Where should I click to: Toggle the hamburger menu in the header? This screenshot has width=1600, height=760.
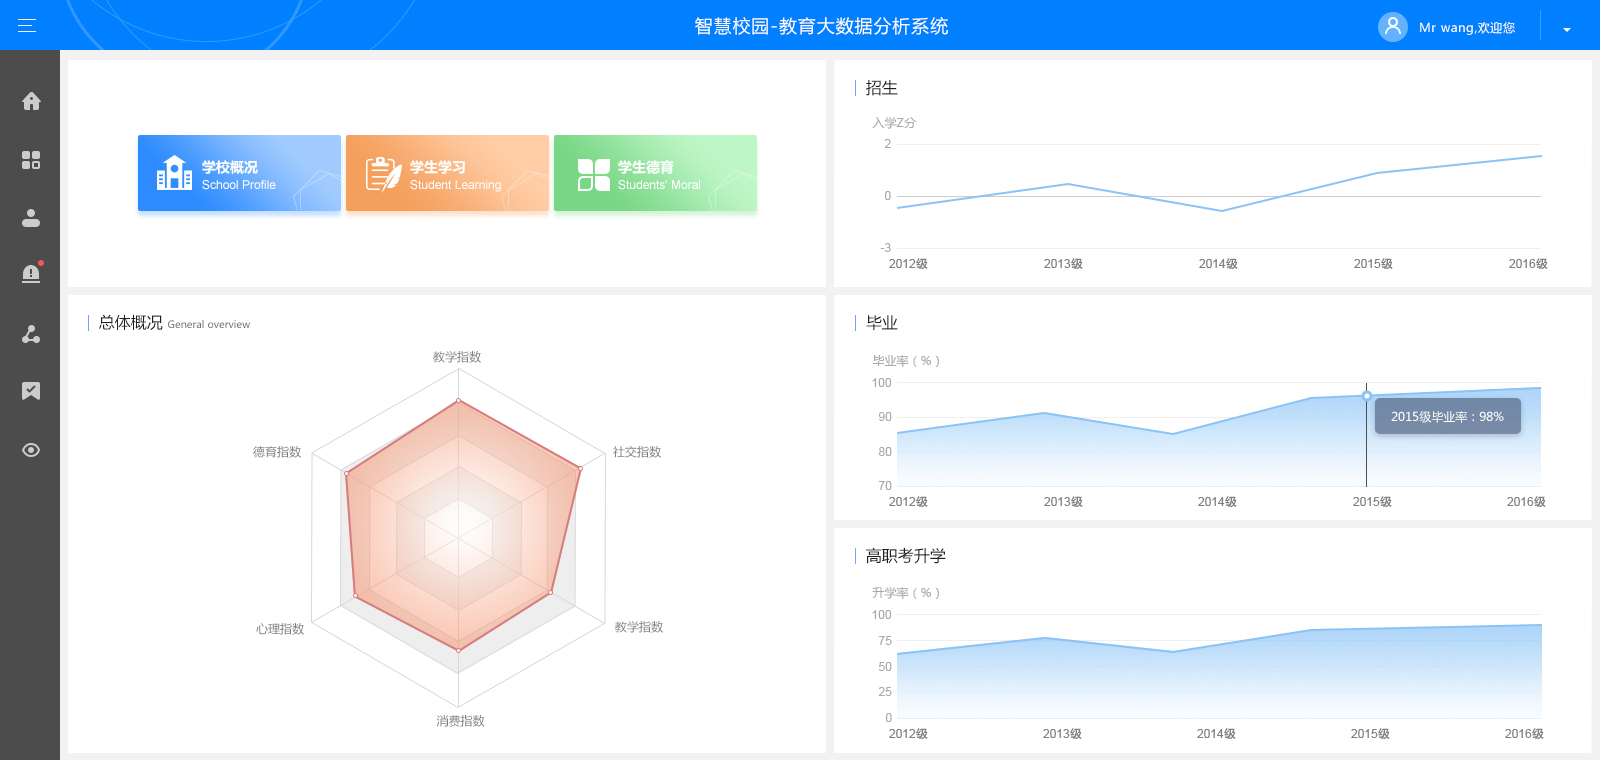pyautogui.click(x=27, y=26)
